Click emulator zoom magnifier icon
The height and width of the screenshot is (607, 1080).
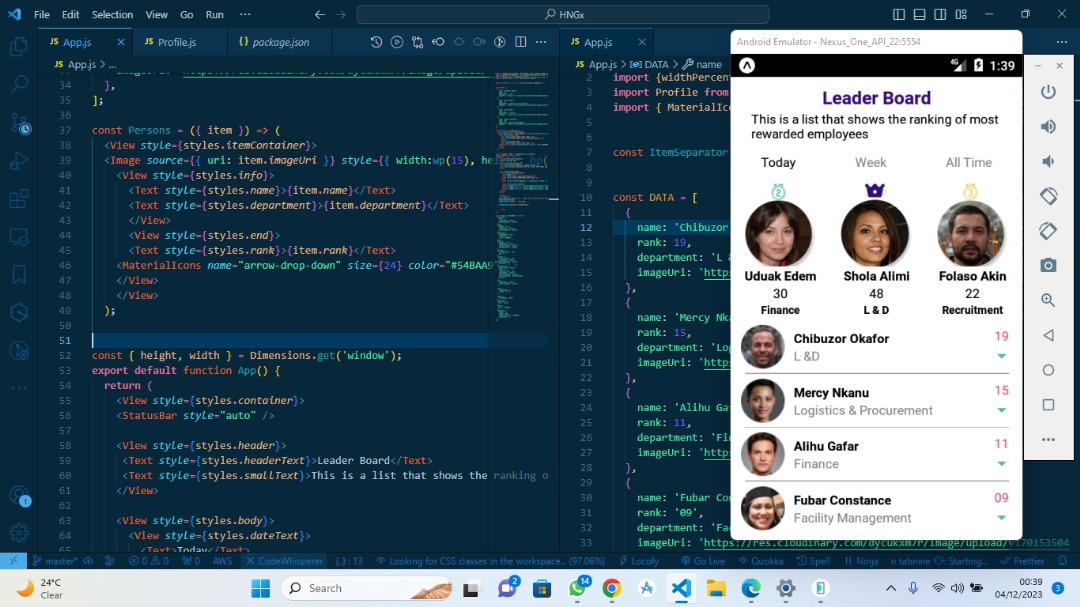1048,300
